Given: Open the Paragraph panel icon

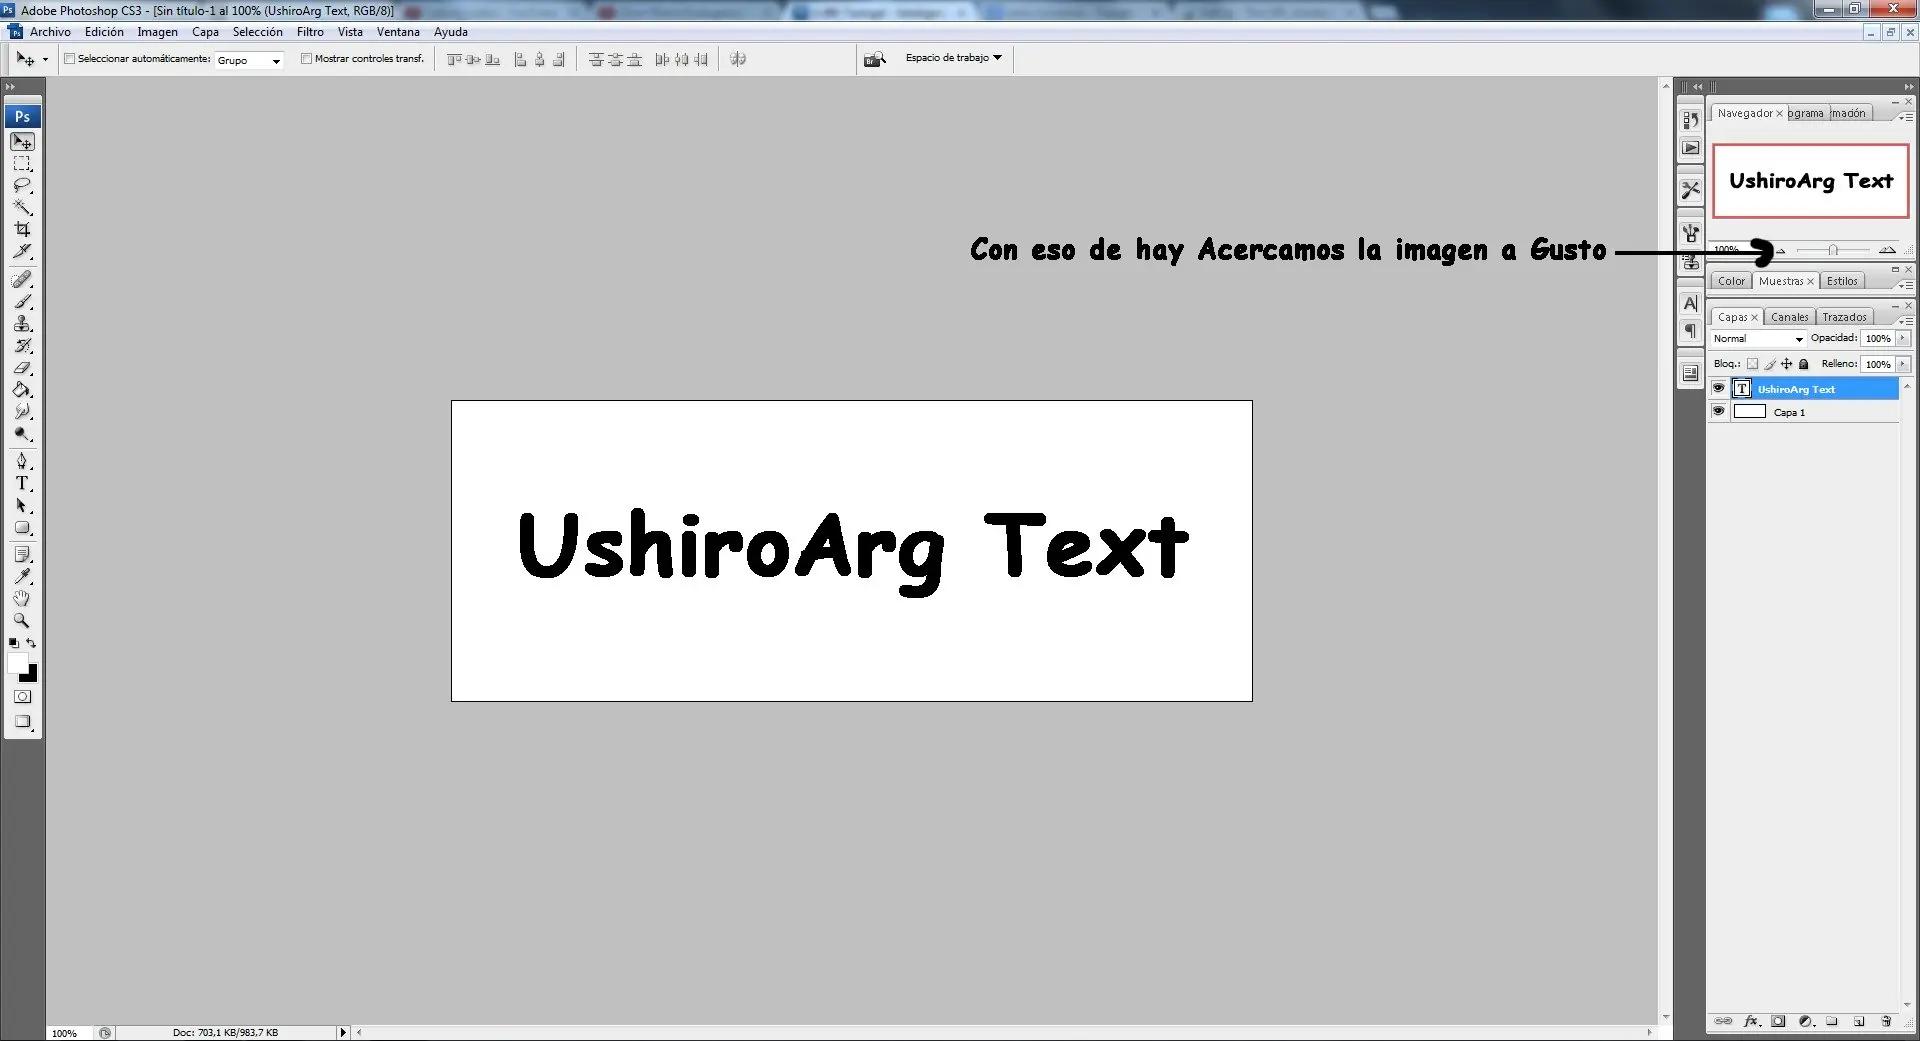Looking at the screenshot, I should [1690, 331].
